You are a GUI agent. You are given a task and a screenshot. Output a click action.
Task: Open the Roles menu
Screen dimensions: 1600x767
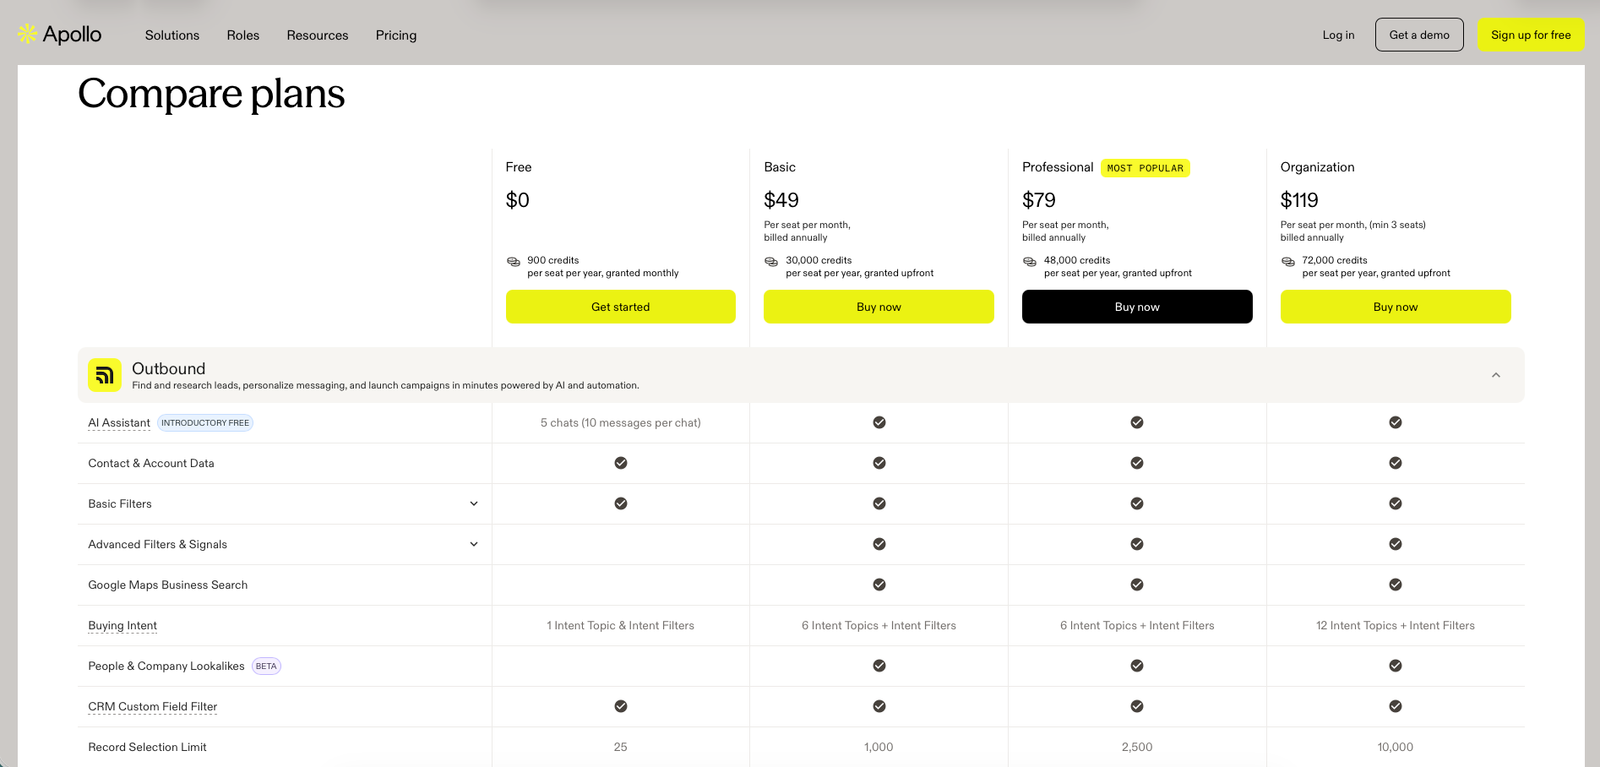coord(243,35)
